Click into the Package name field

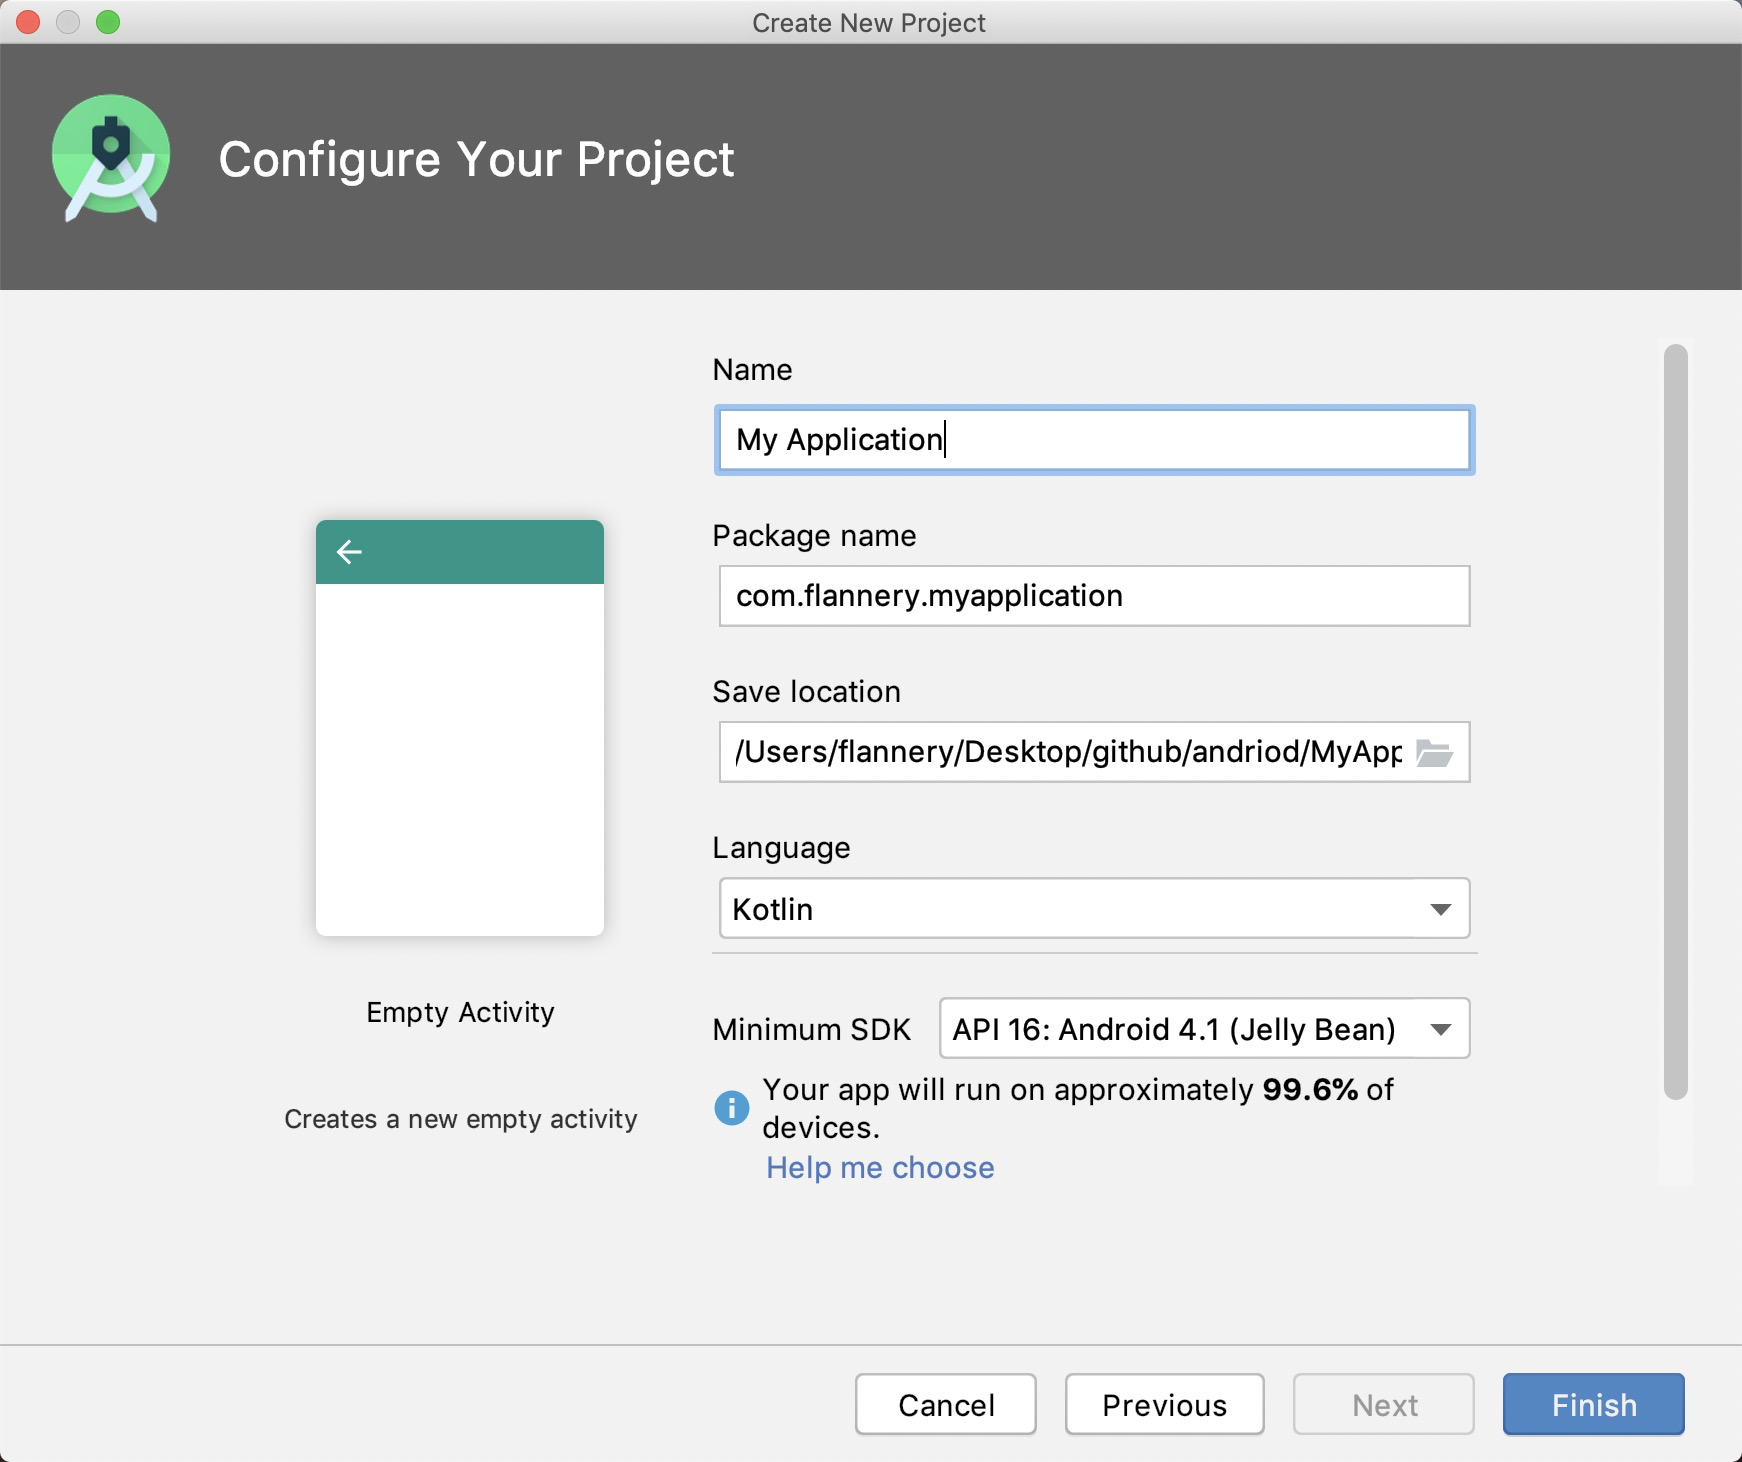[1094, 596]
